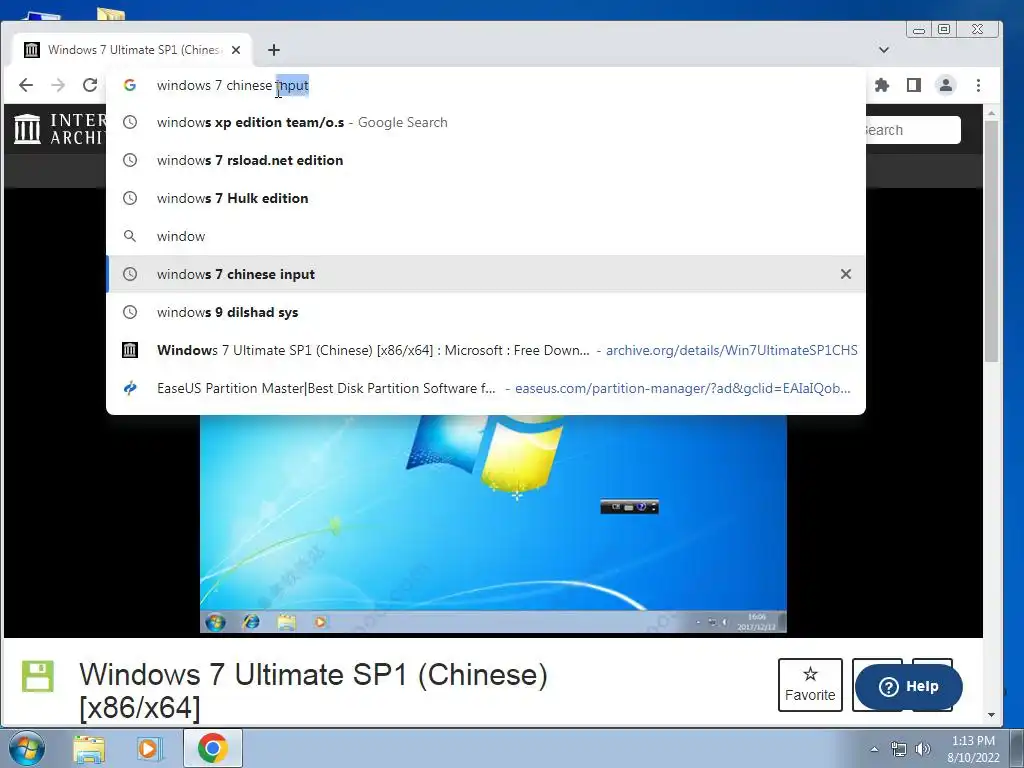Click the scrollbar down arrow

[x=991, y=714]
